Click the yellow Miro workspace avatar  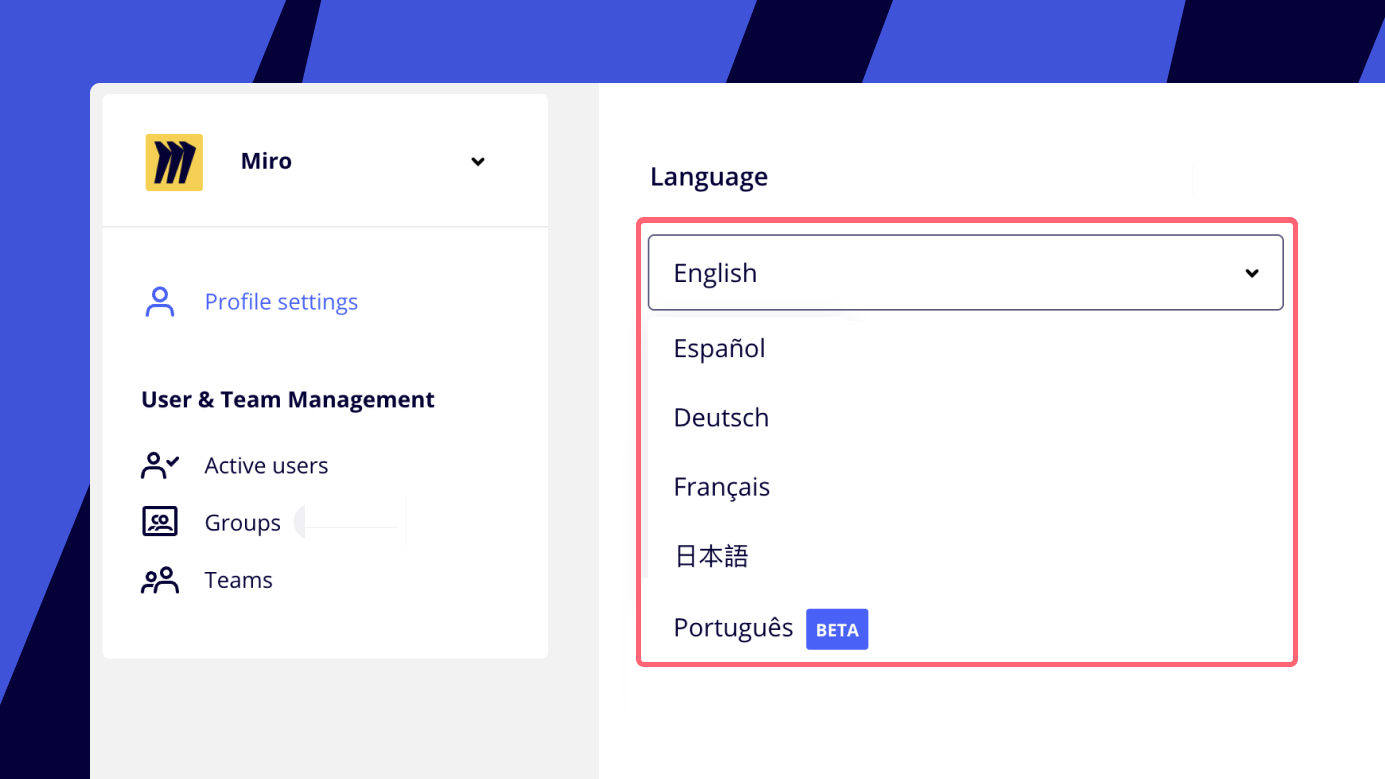tap(174, 161)
